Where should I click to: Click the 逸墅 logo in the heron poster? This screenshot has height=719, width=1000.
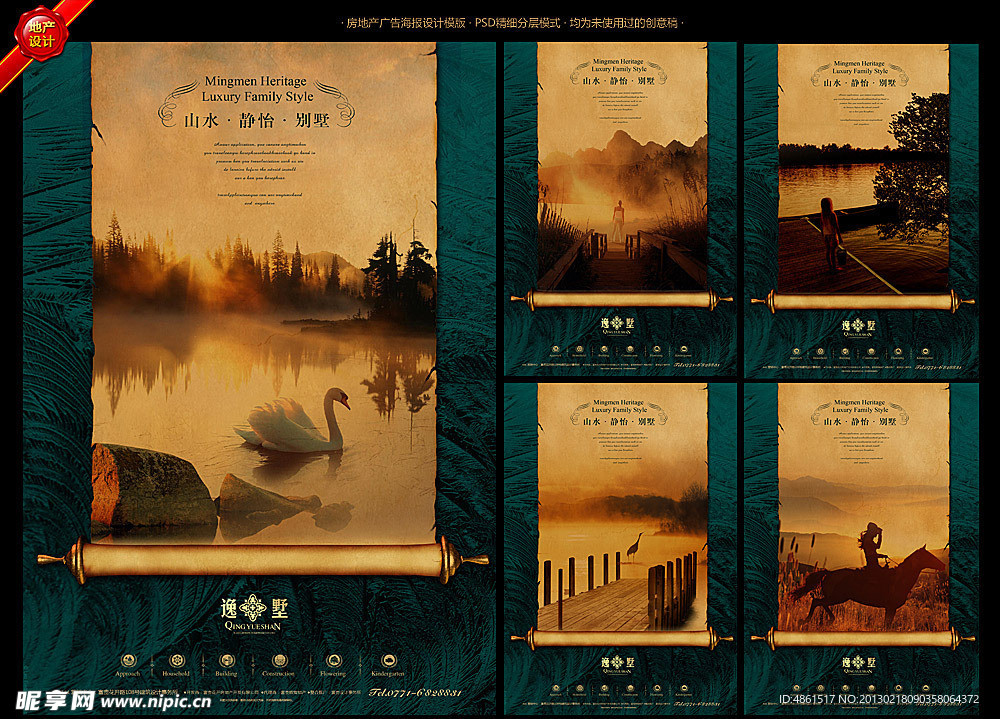tap(618, 663)
